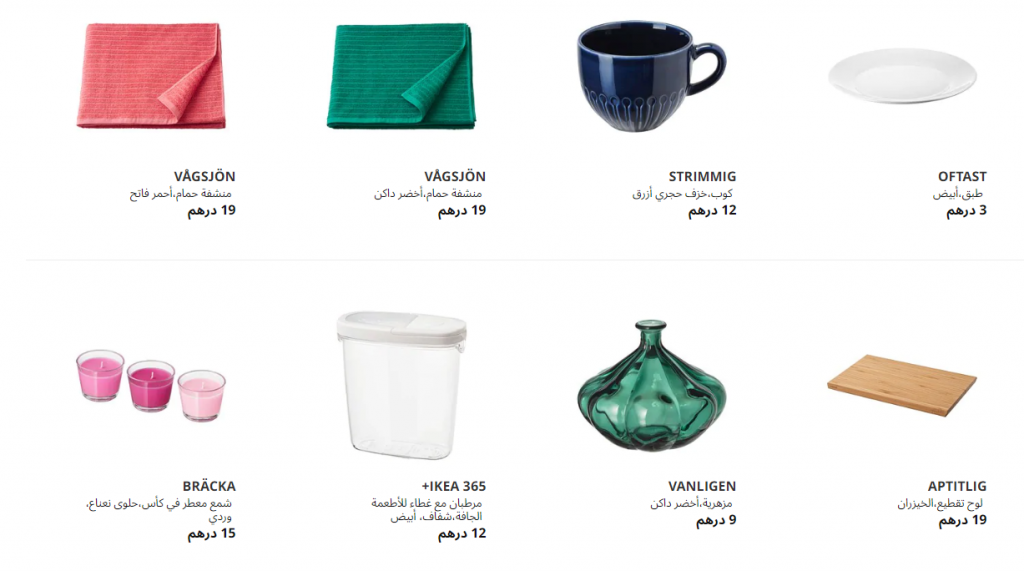The height and width of the screenshot is (571, 1024).
Task: View the bamboo APTITLIG chopping board photo
Action: point(902,385)
